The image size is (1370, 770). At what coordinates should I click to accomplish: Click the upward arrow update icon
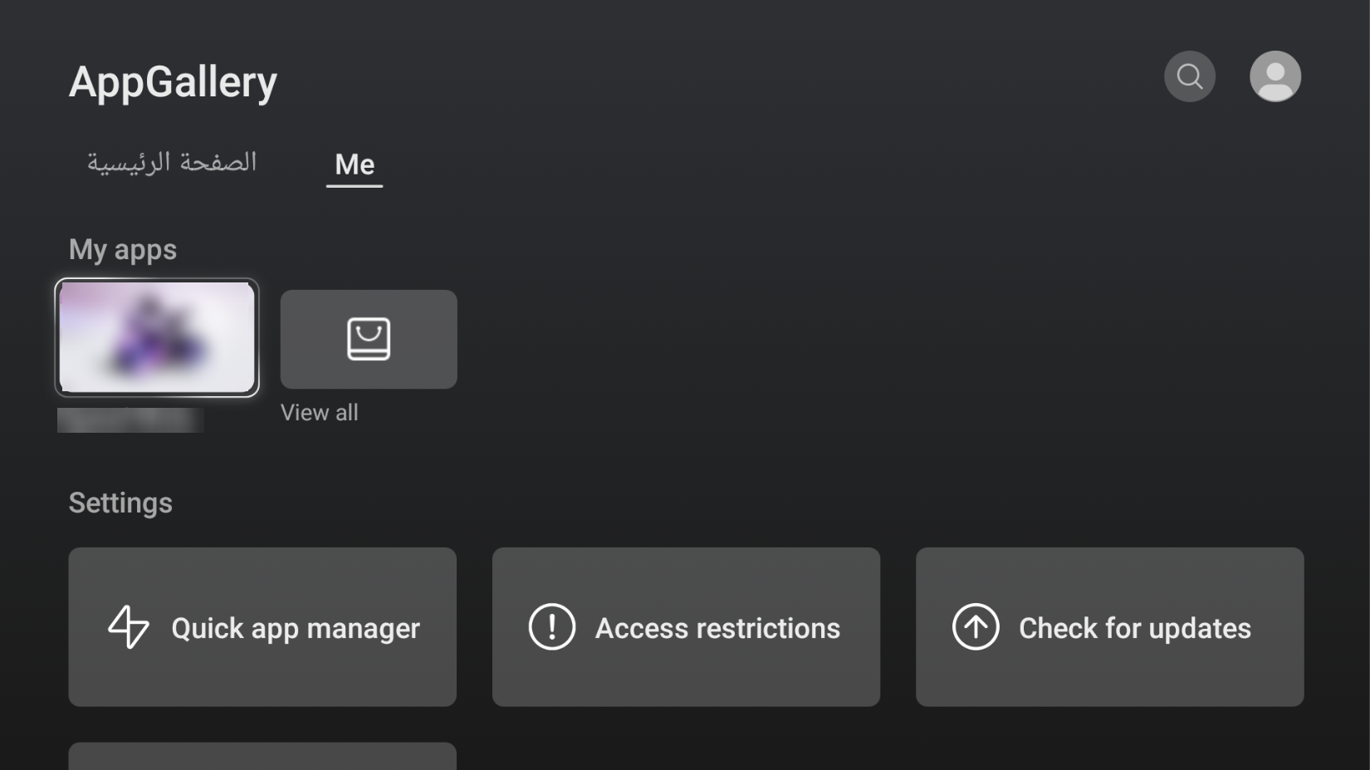click(976, 627)
